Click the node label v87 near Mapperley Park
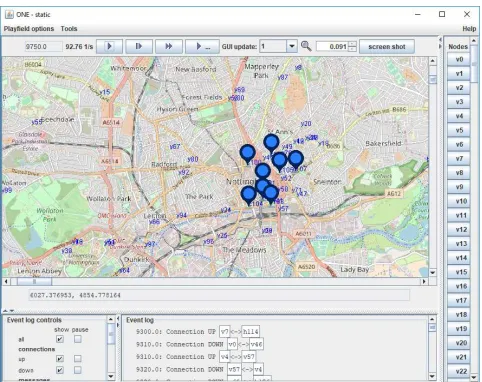Viewport: 482px width, 382px height. (x=282, y=77)
